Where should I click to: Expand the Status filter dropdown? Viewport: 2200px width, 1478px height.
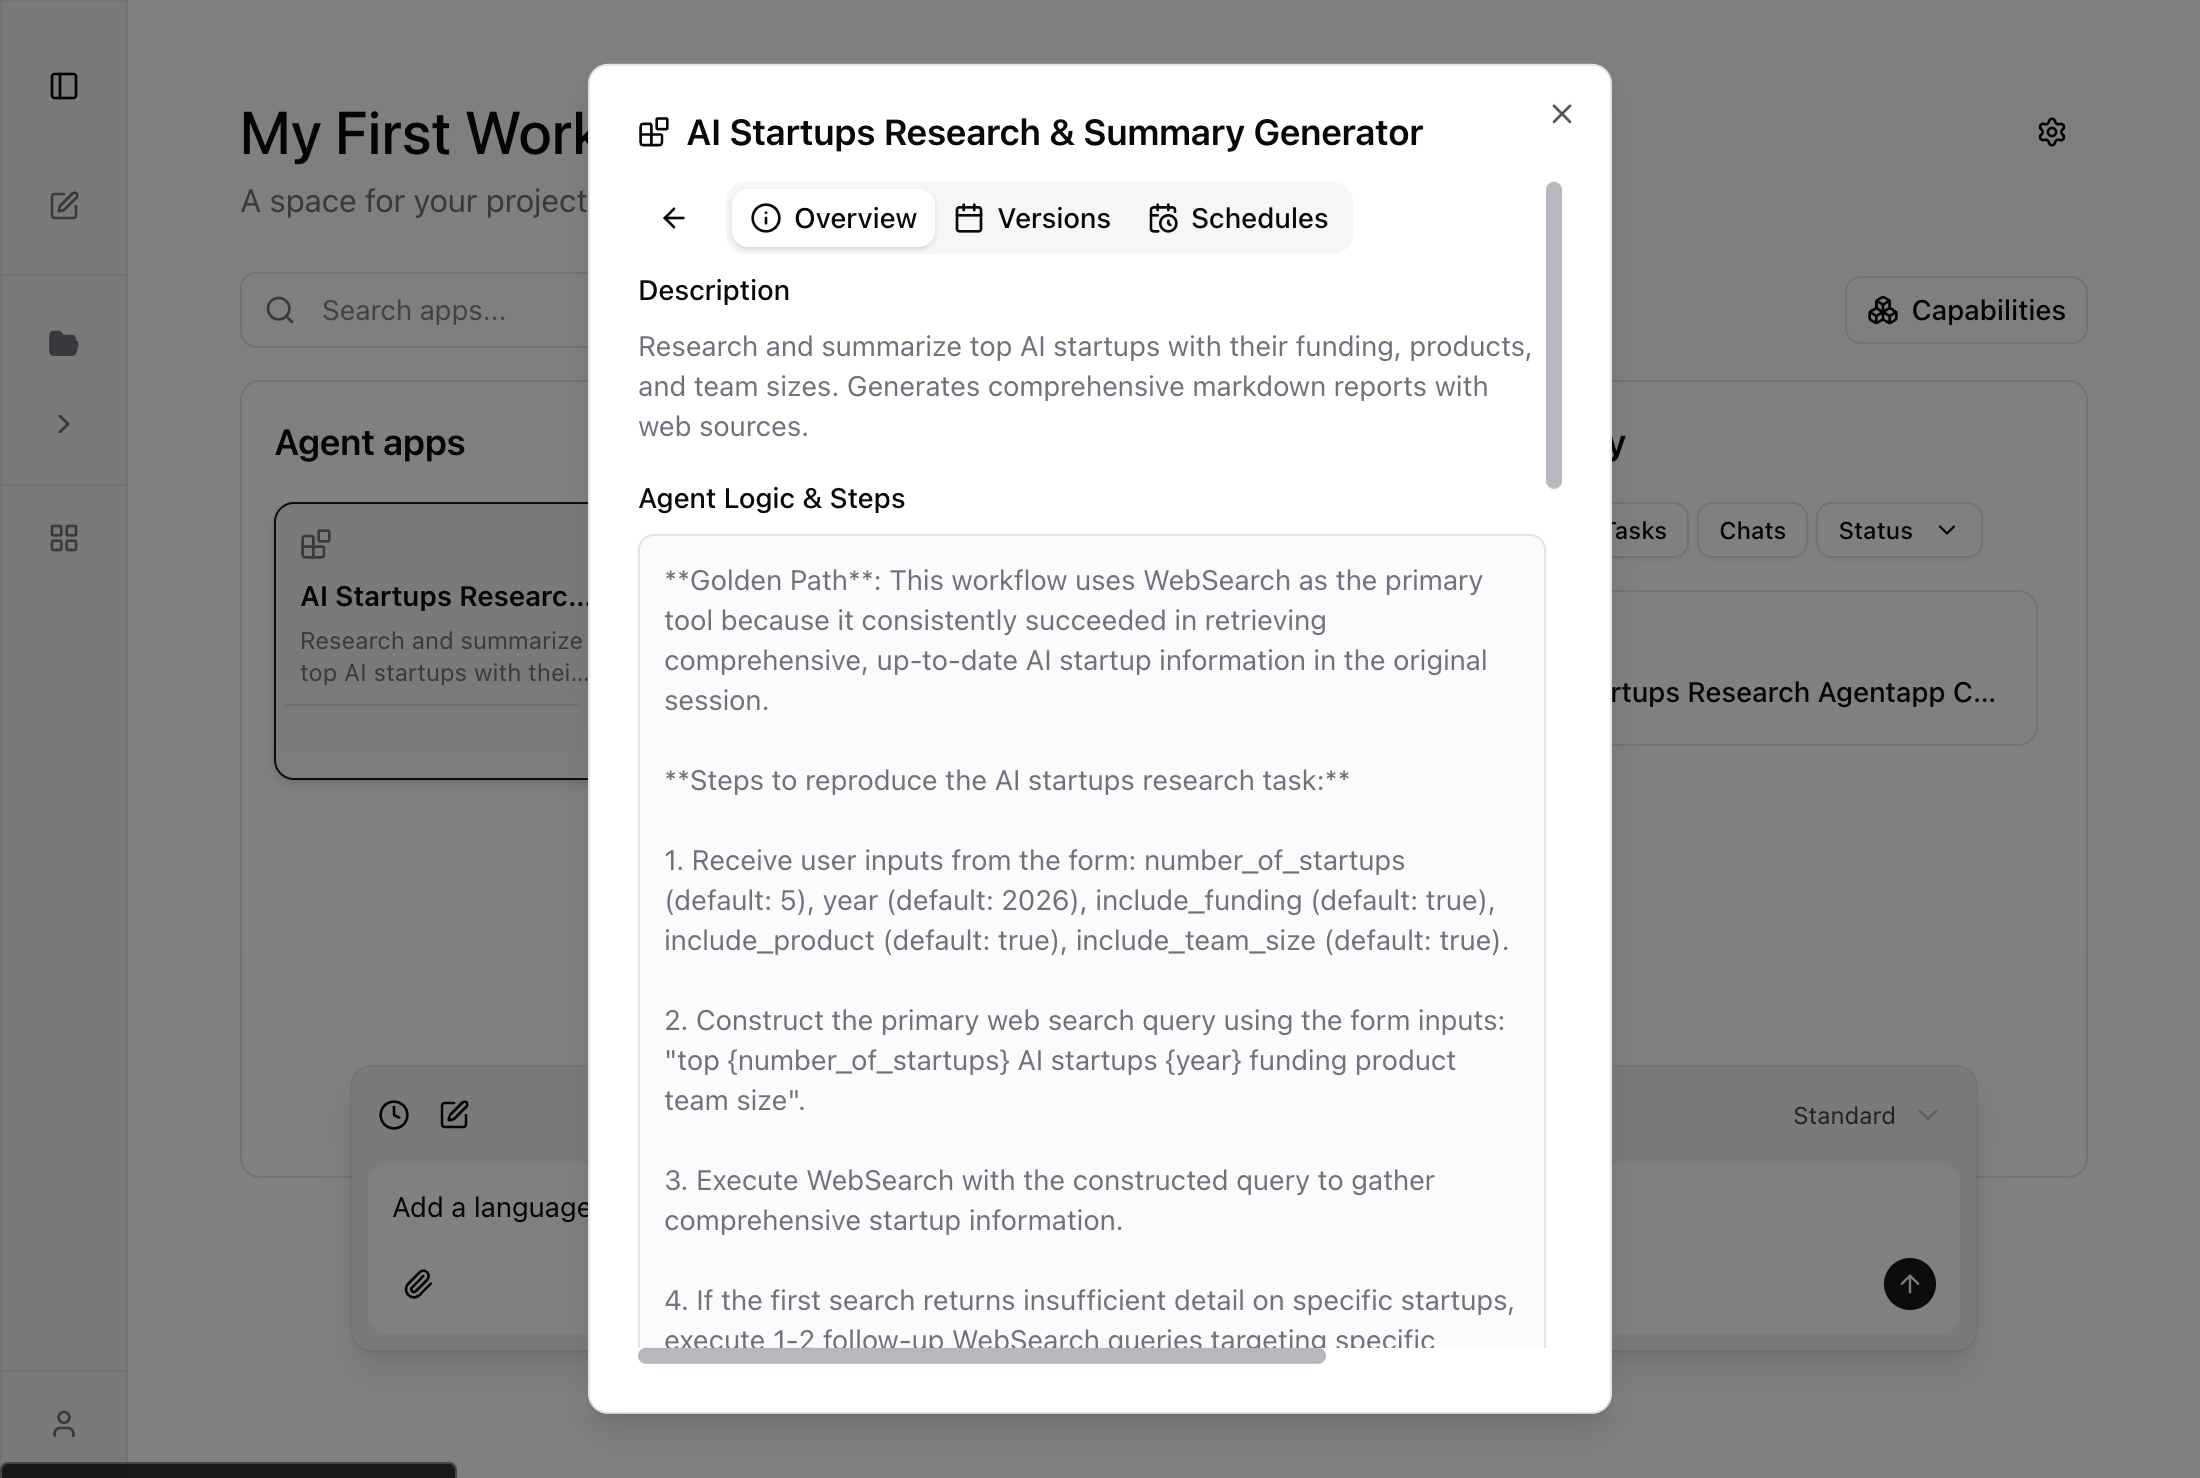tap(1897, 530)
